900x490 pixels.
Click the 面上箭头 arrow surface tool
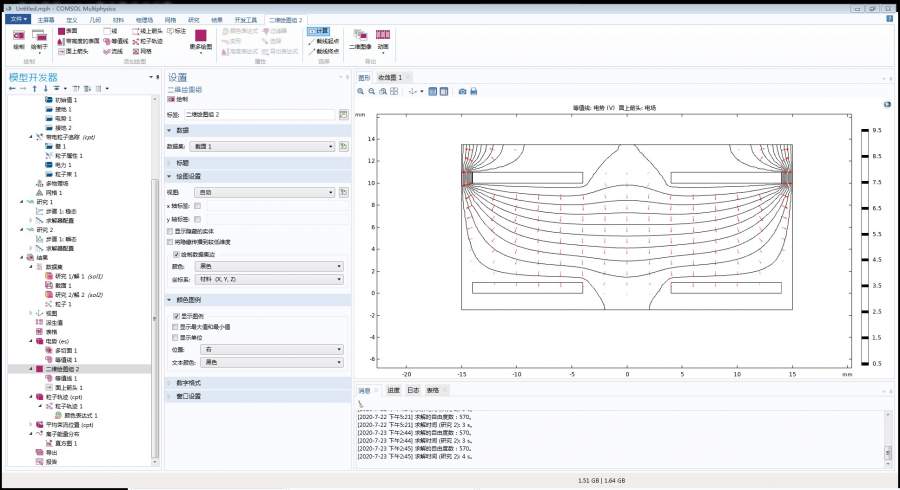pos(72,50)
